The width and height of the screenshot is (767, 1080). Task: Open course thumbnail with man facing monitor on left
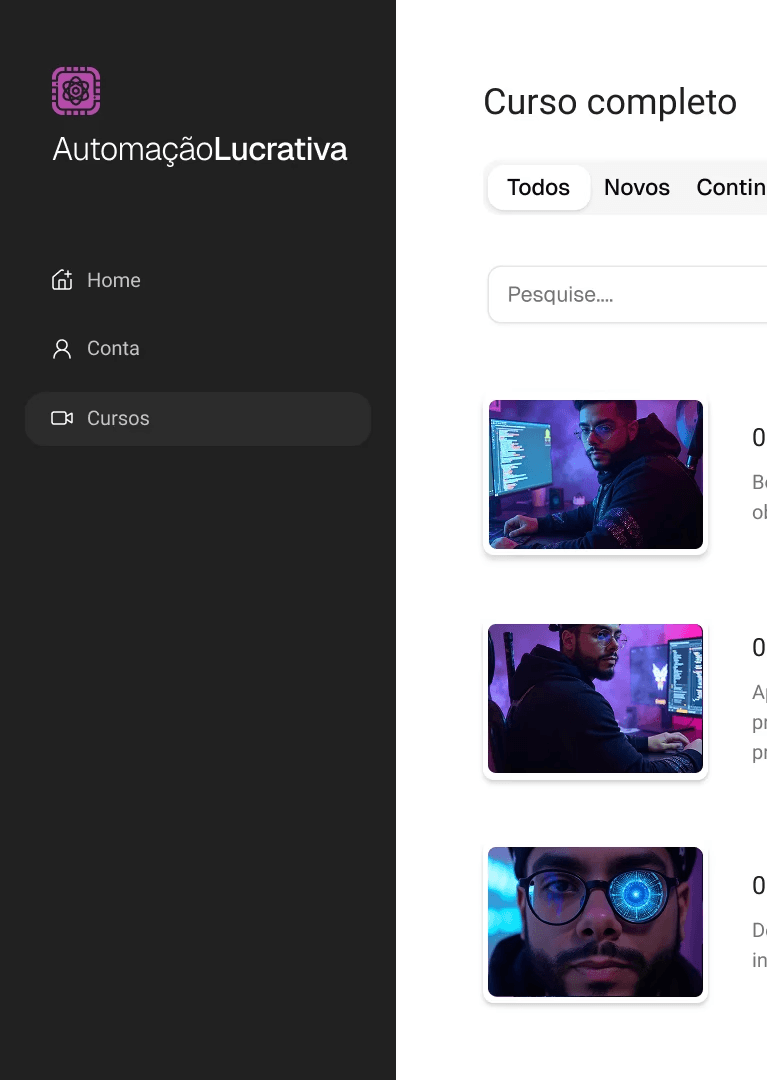point(596,475)
